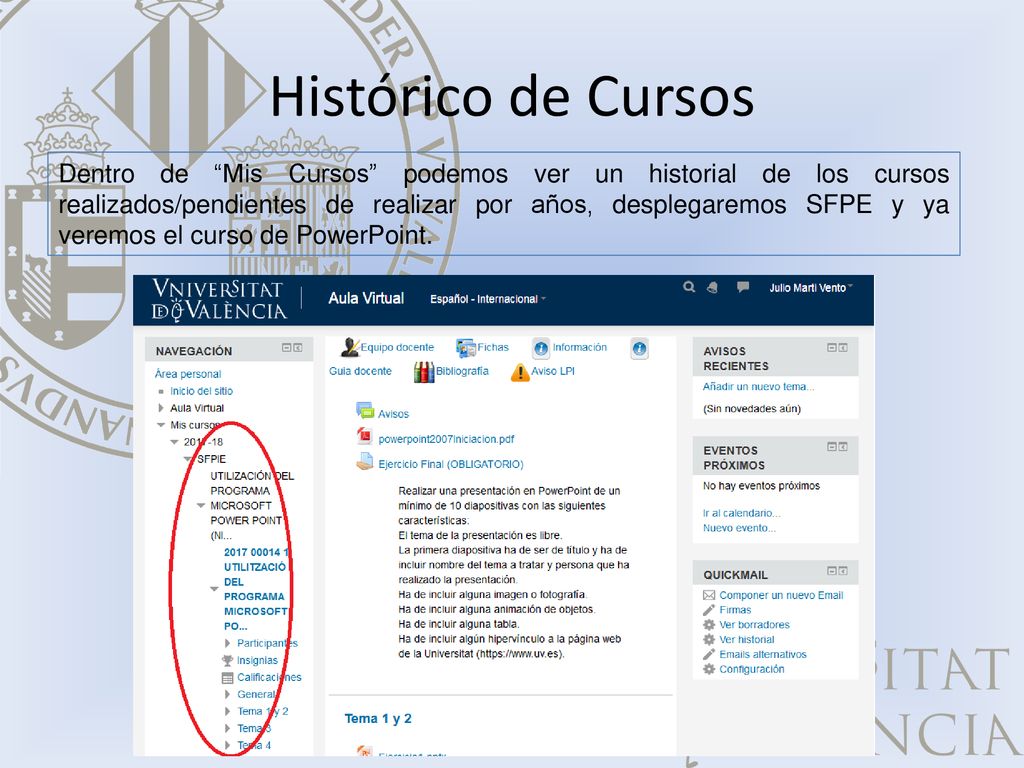Screen dimensions: 1024x768
Task: Collapse the Navegación block with hide icon
Action: coord(287,347)
